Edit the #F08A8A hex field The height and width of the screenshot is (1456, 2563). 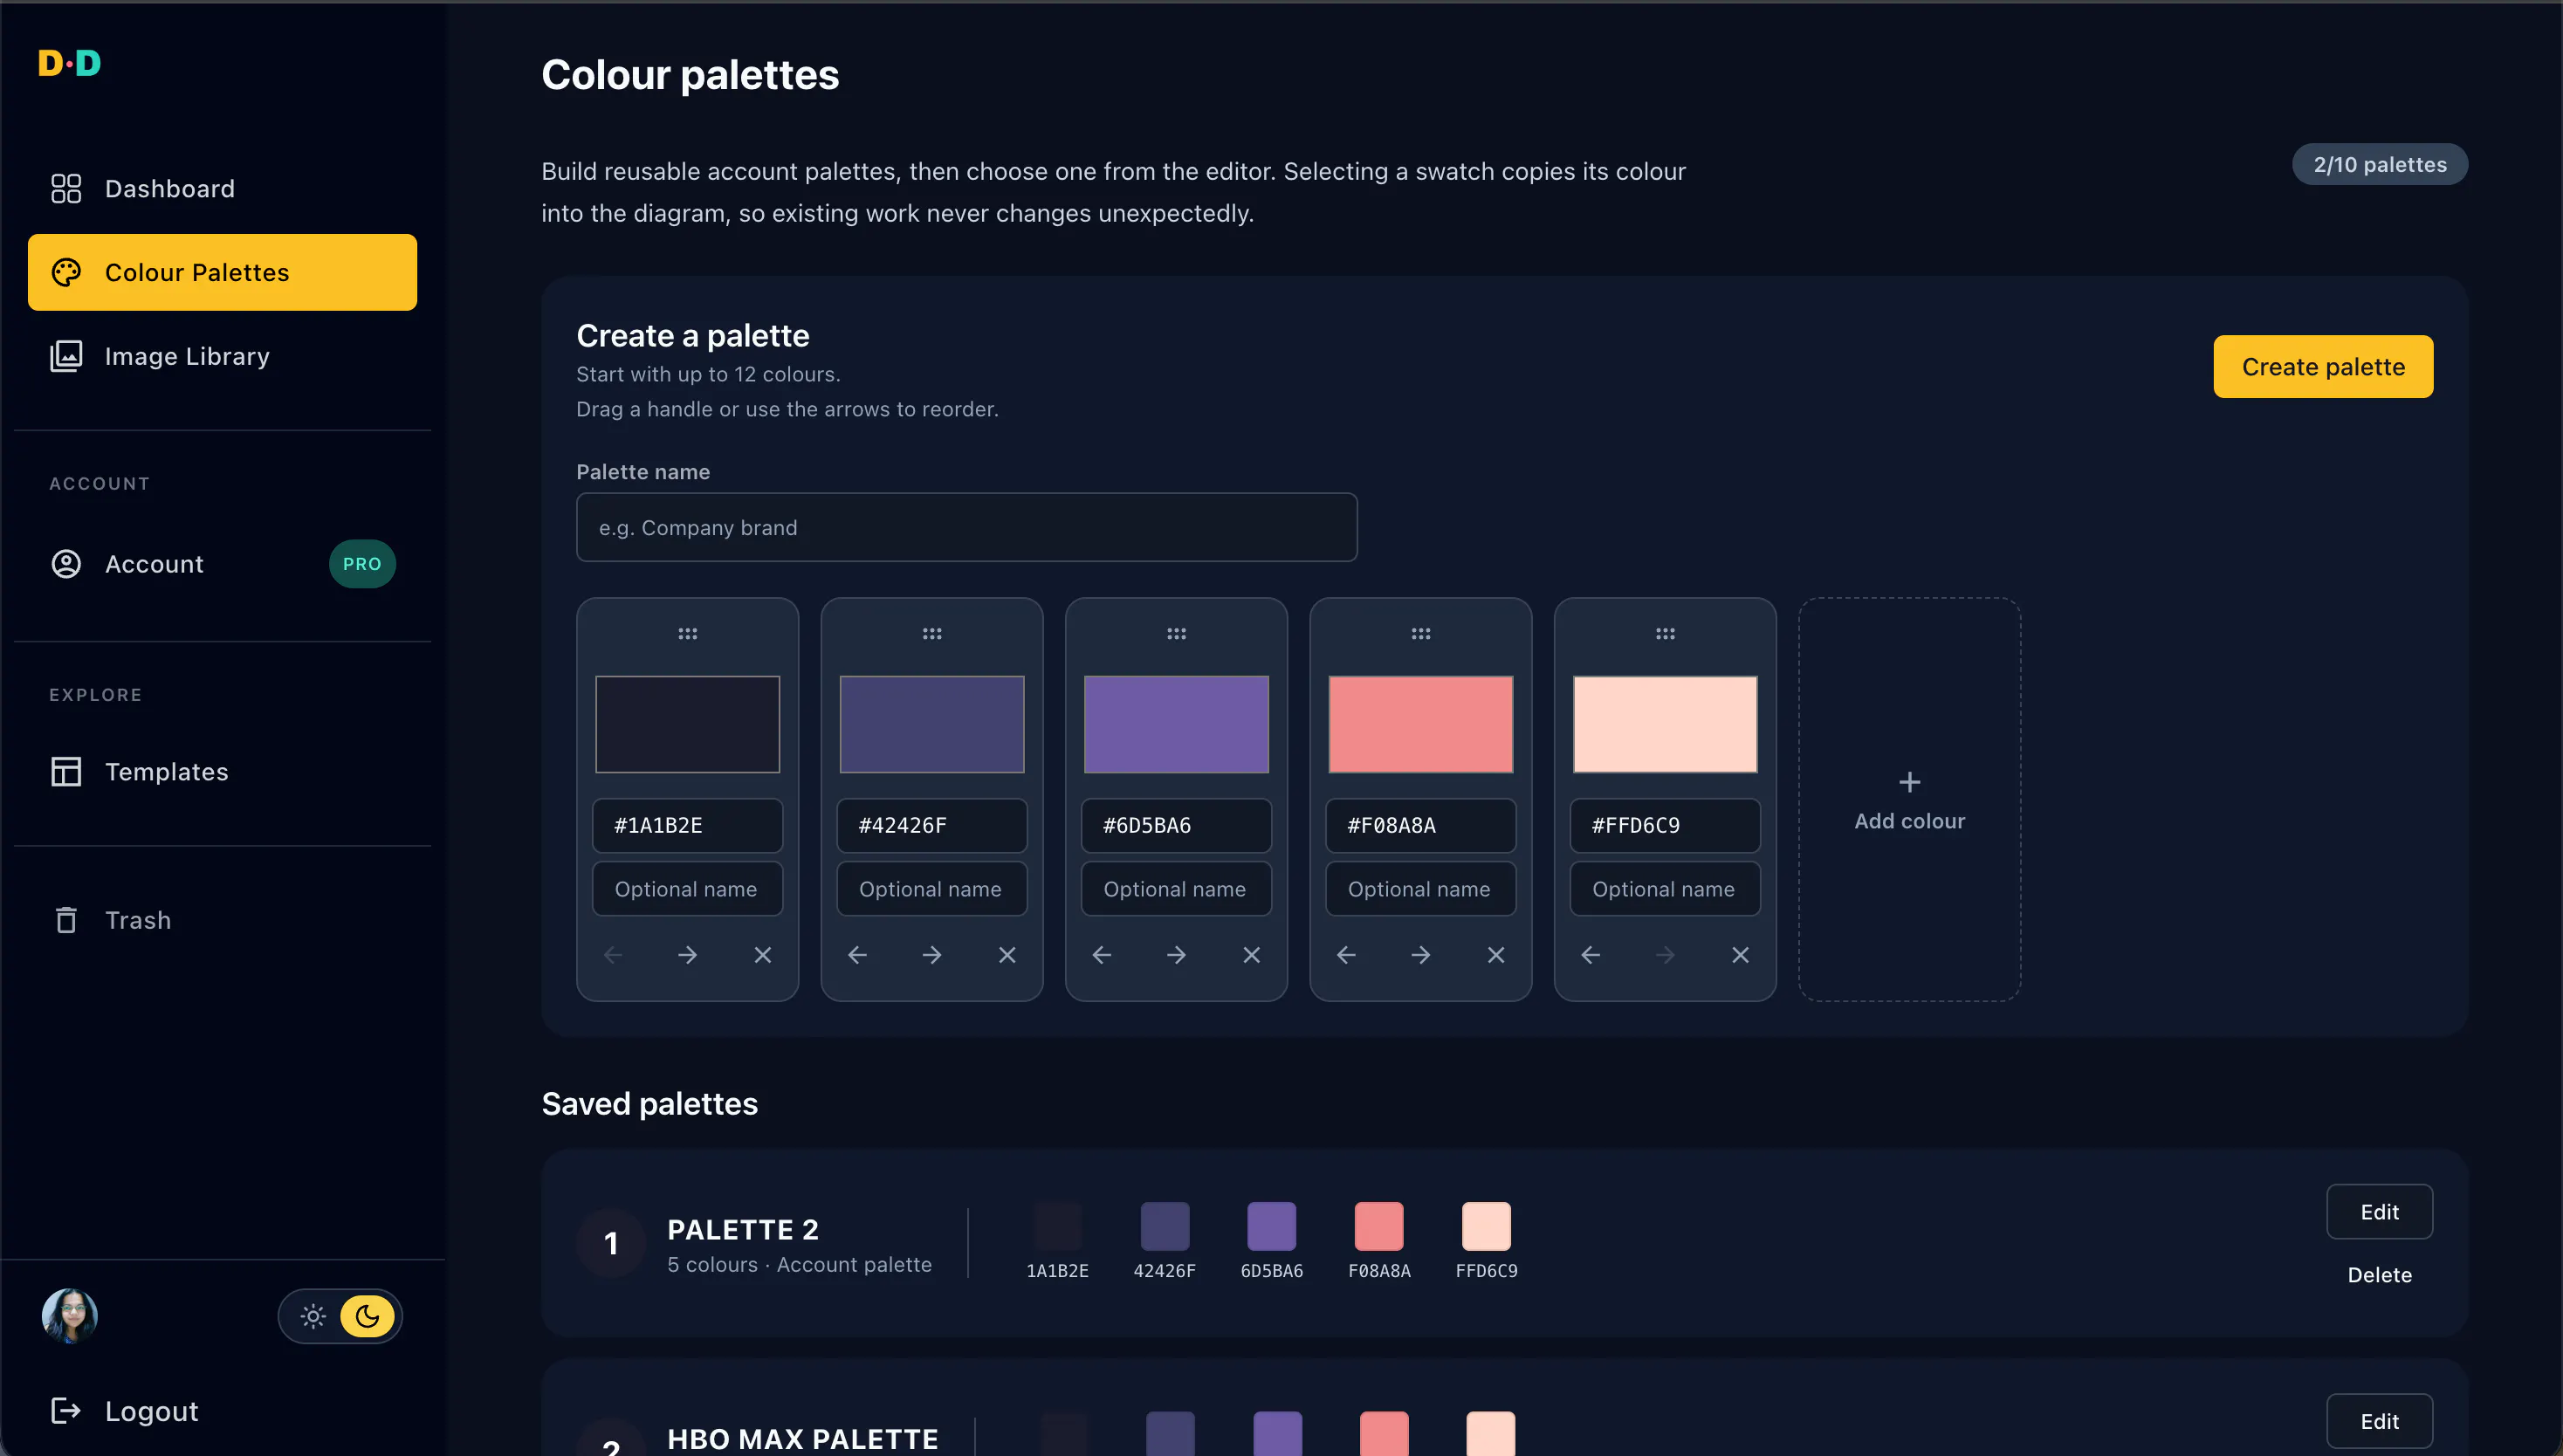(1421, 825)
